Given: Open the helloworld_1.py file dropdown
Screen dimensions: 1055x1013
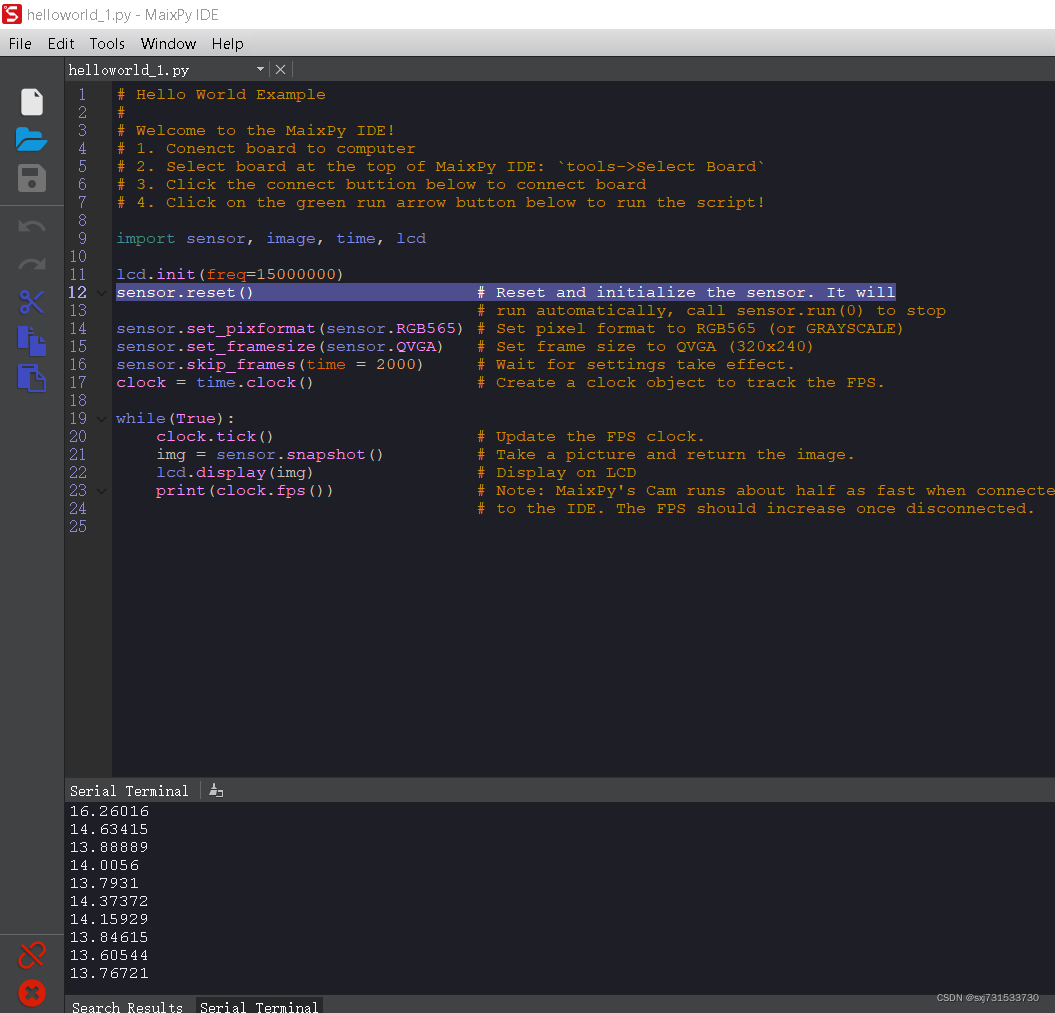Looking at the screenshot, I should pos(260,69).
